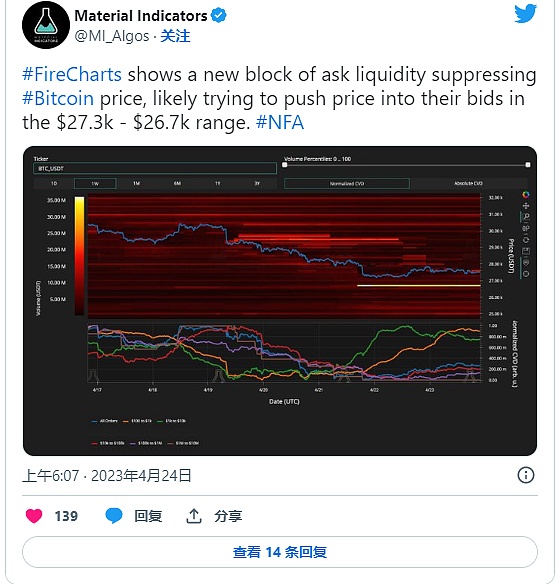
Task: Open the Material Indicators profile avatar
Action: pyautogui.click(x=46, y=25)
